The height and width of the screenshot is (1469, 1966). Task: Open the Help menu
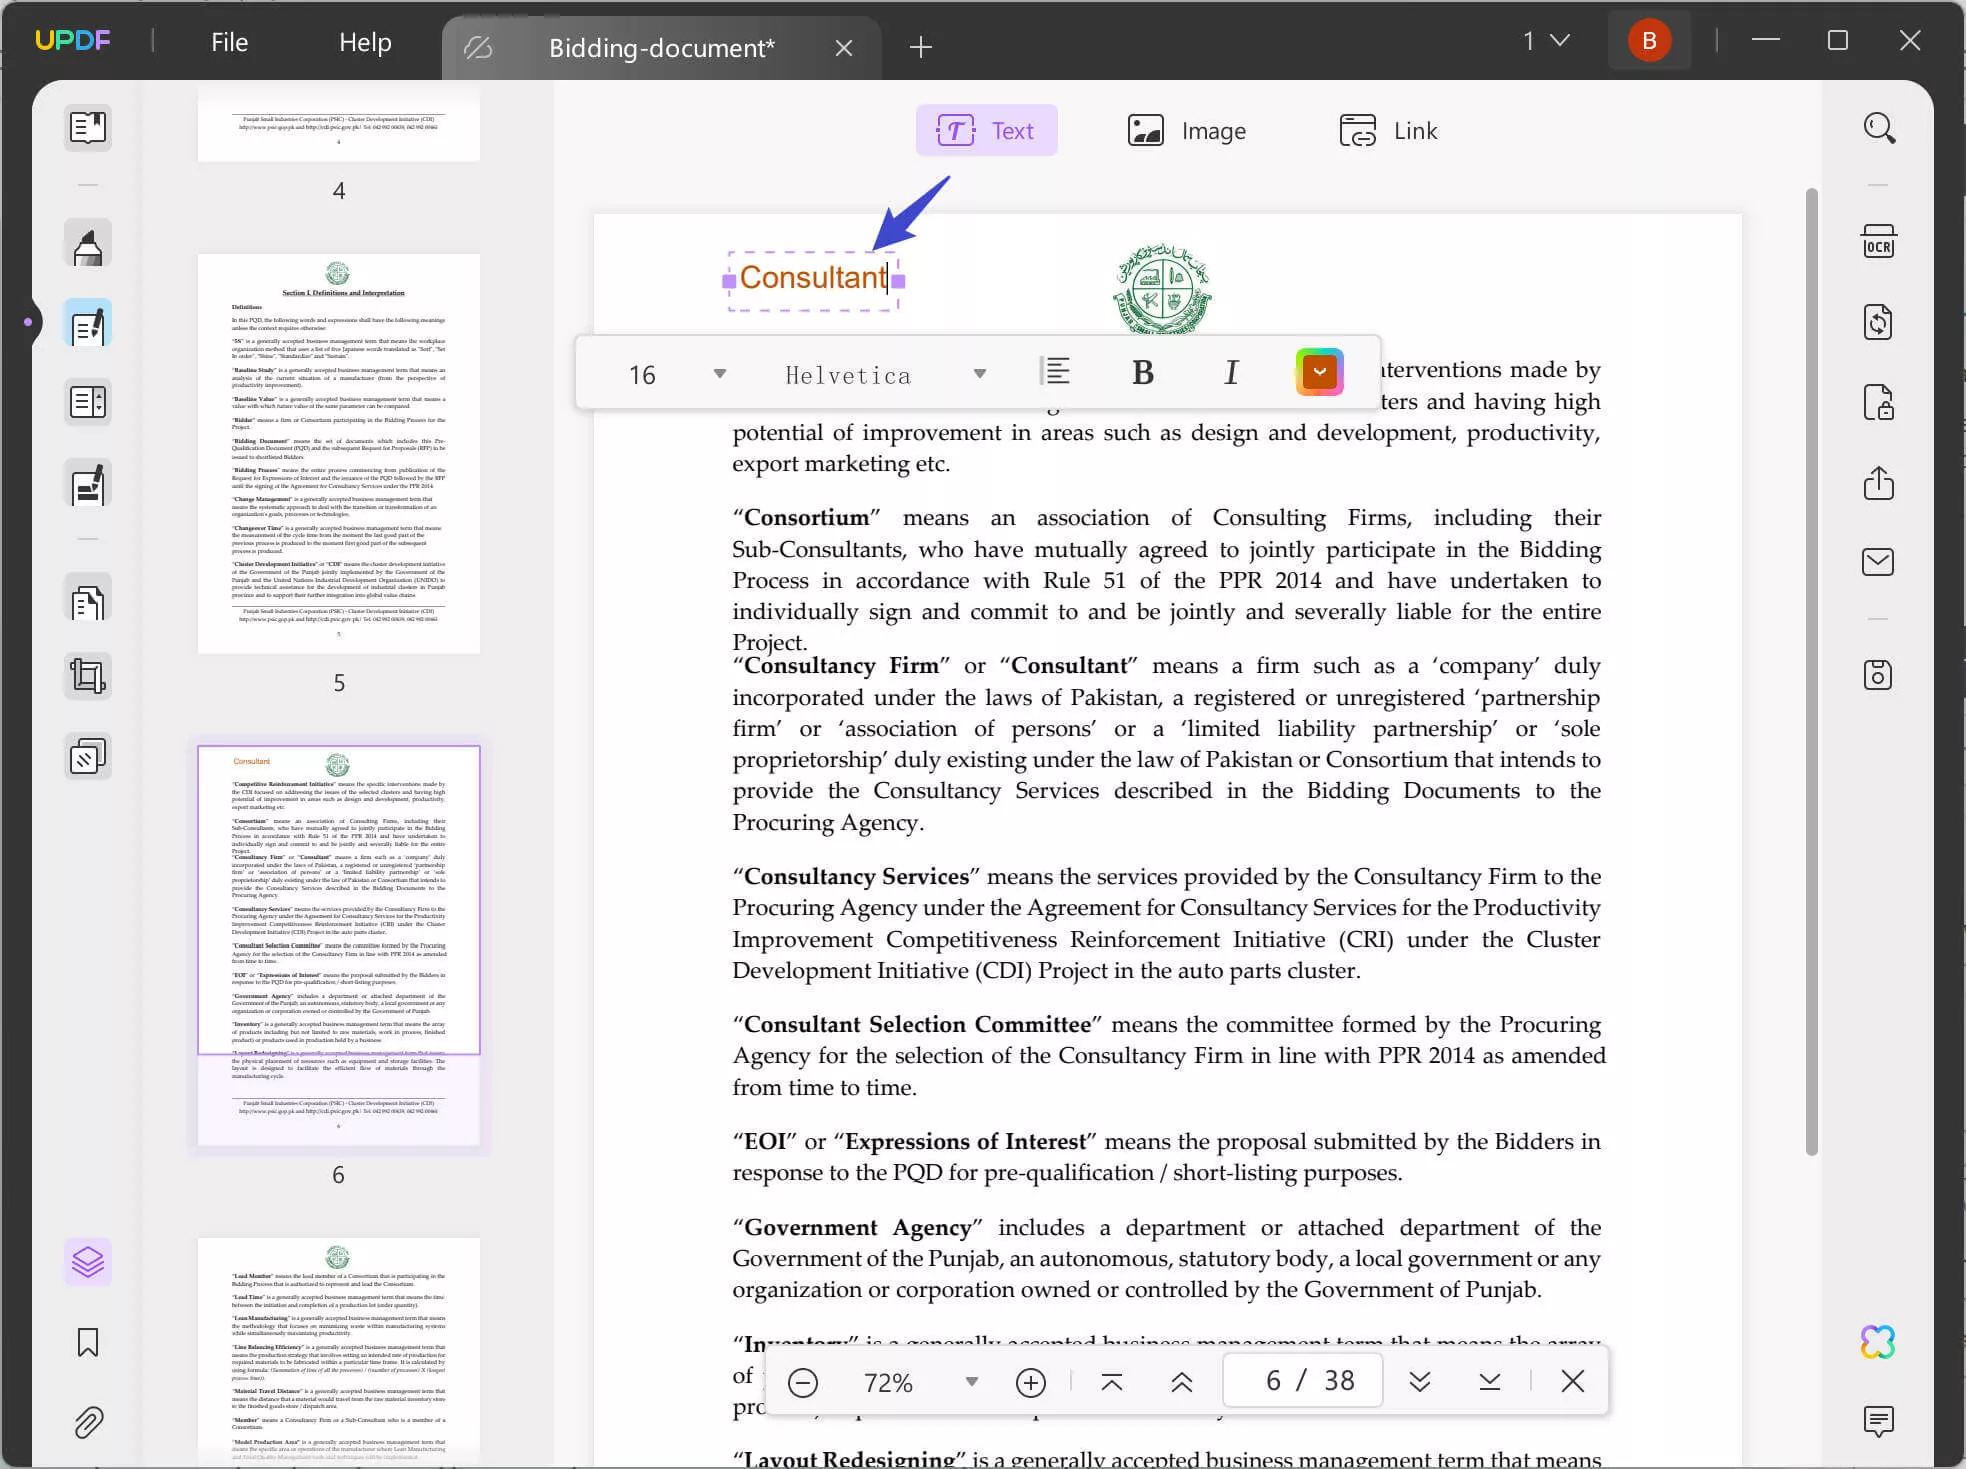[365, 41]
